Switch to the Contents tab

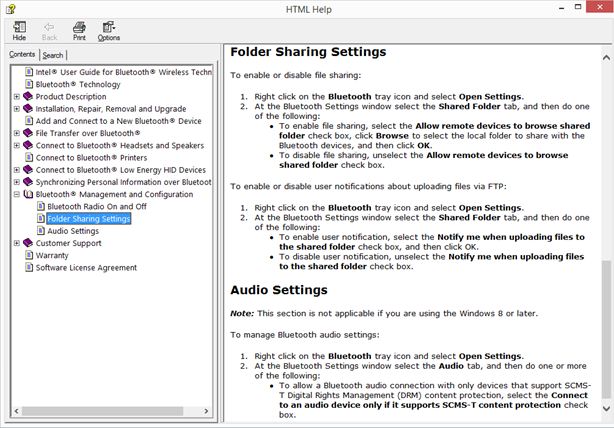pos(22,54)
